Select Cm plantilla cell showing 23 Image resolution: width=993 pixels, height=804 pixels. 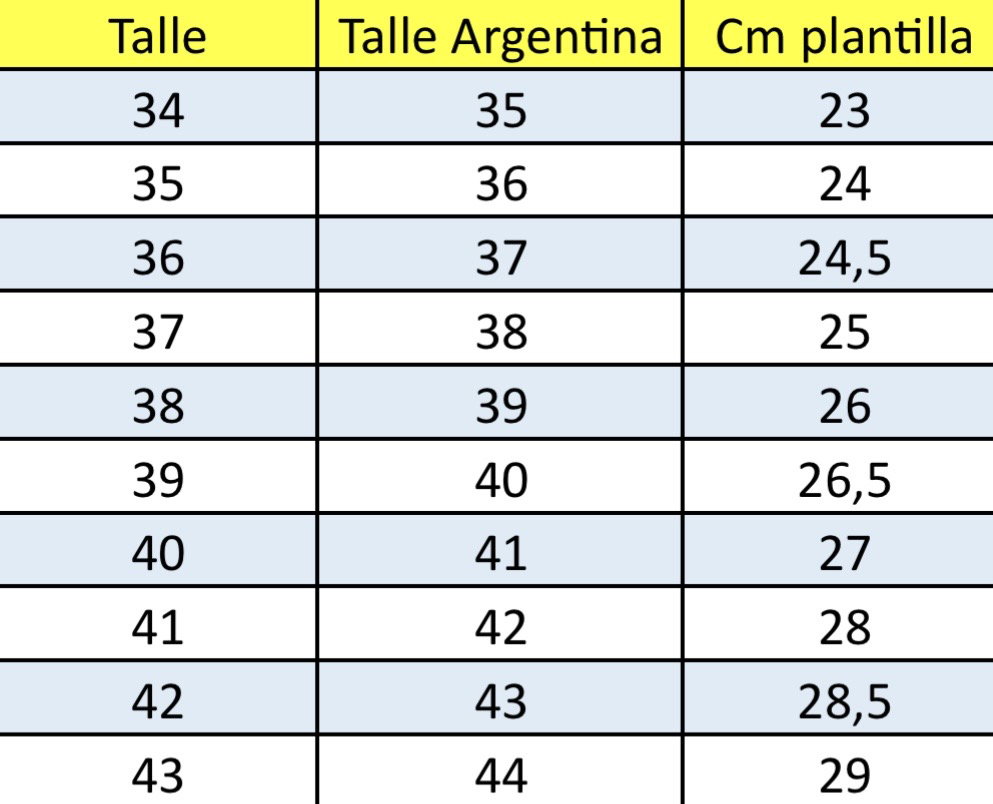pyautogui.click(x=838, y=106)
